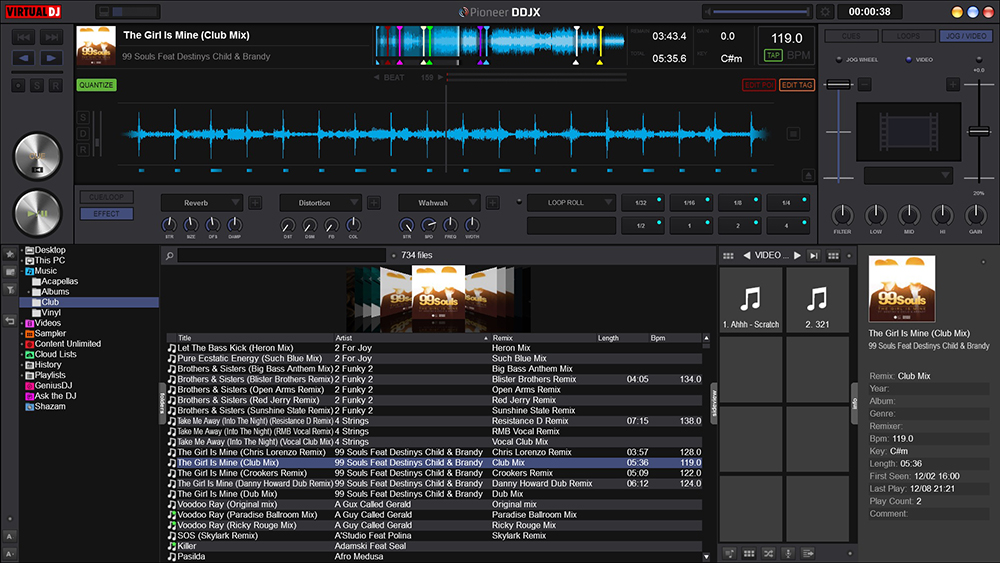The width and height of the screenshot is (1000, 563).
Task: Click the previous track skip-back button
Action: pyautogui.click(x=24, y=37)
